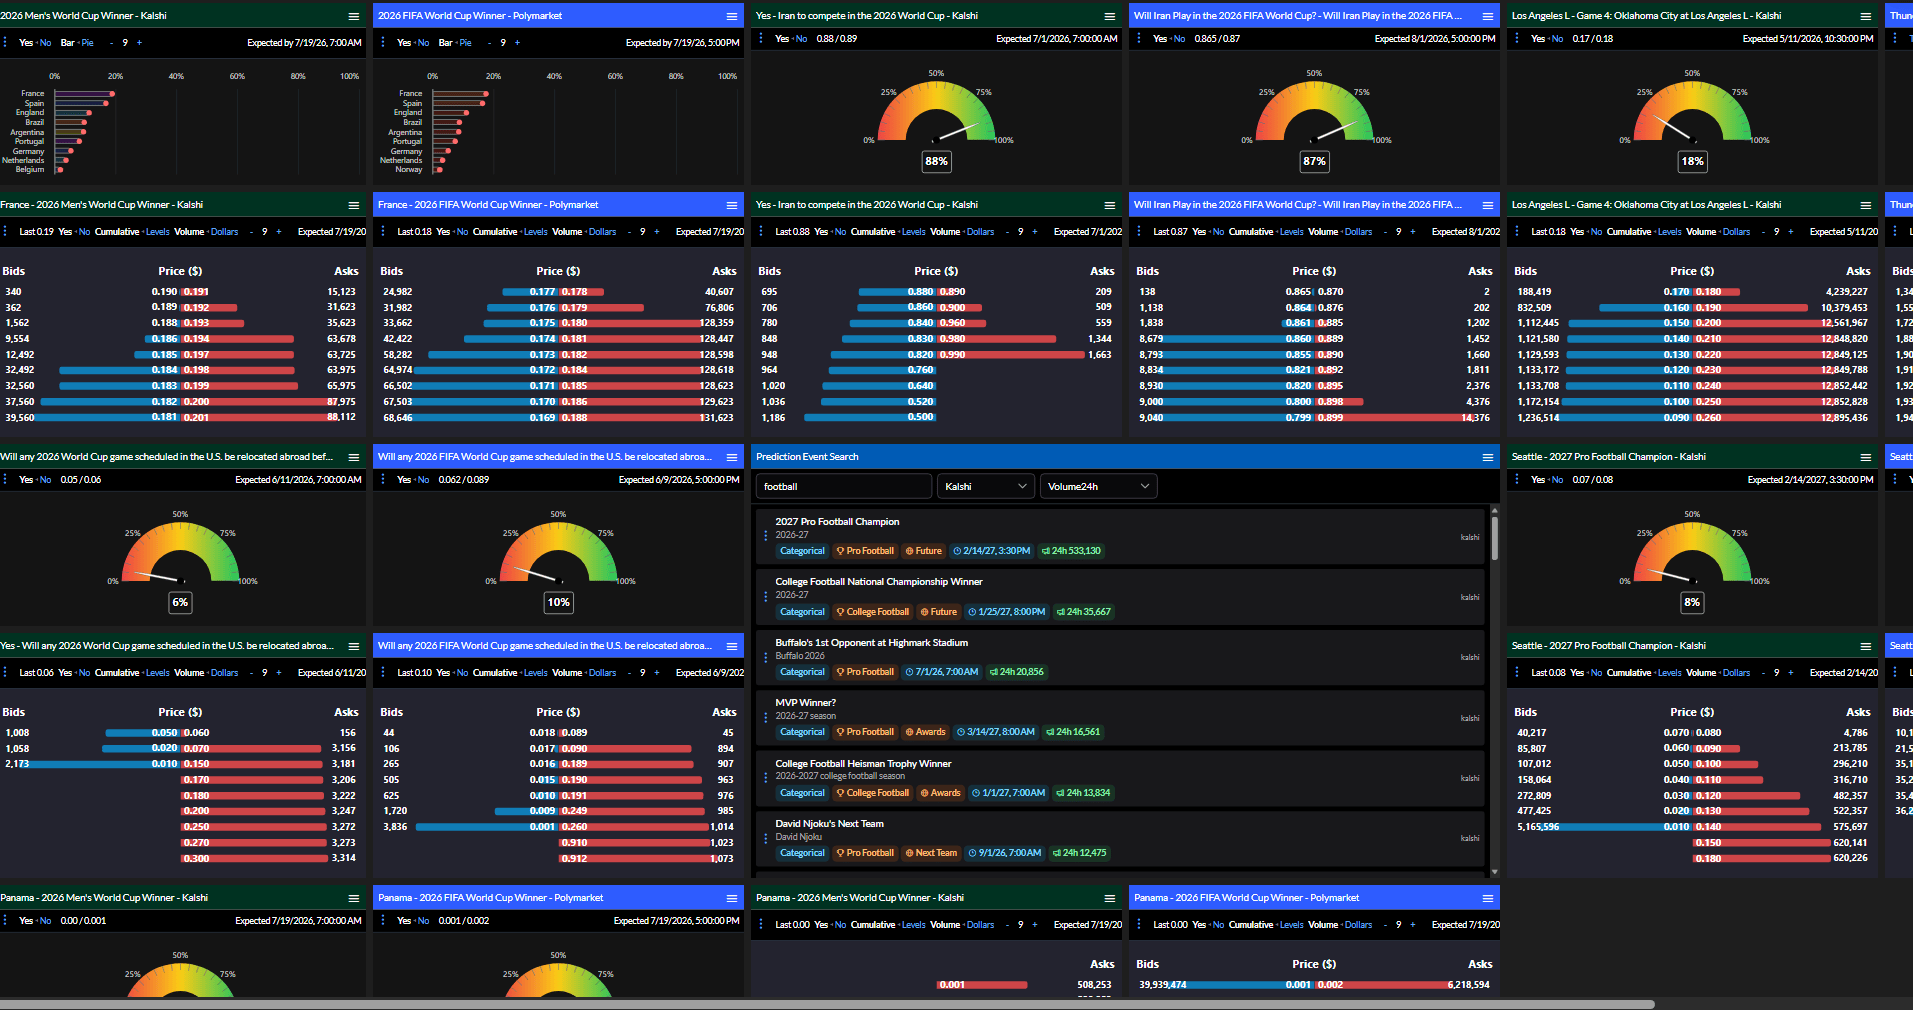
Task: Switch to Pie view in 2026 FIFA World Cup Winner Polymarket chart
Action: [466, 43]
